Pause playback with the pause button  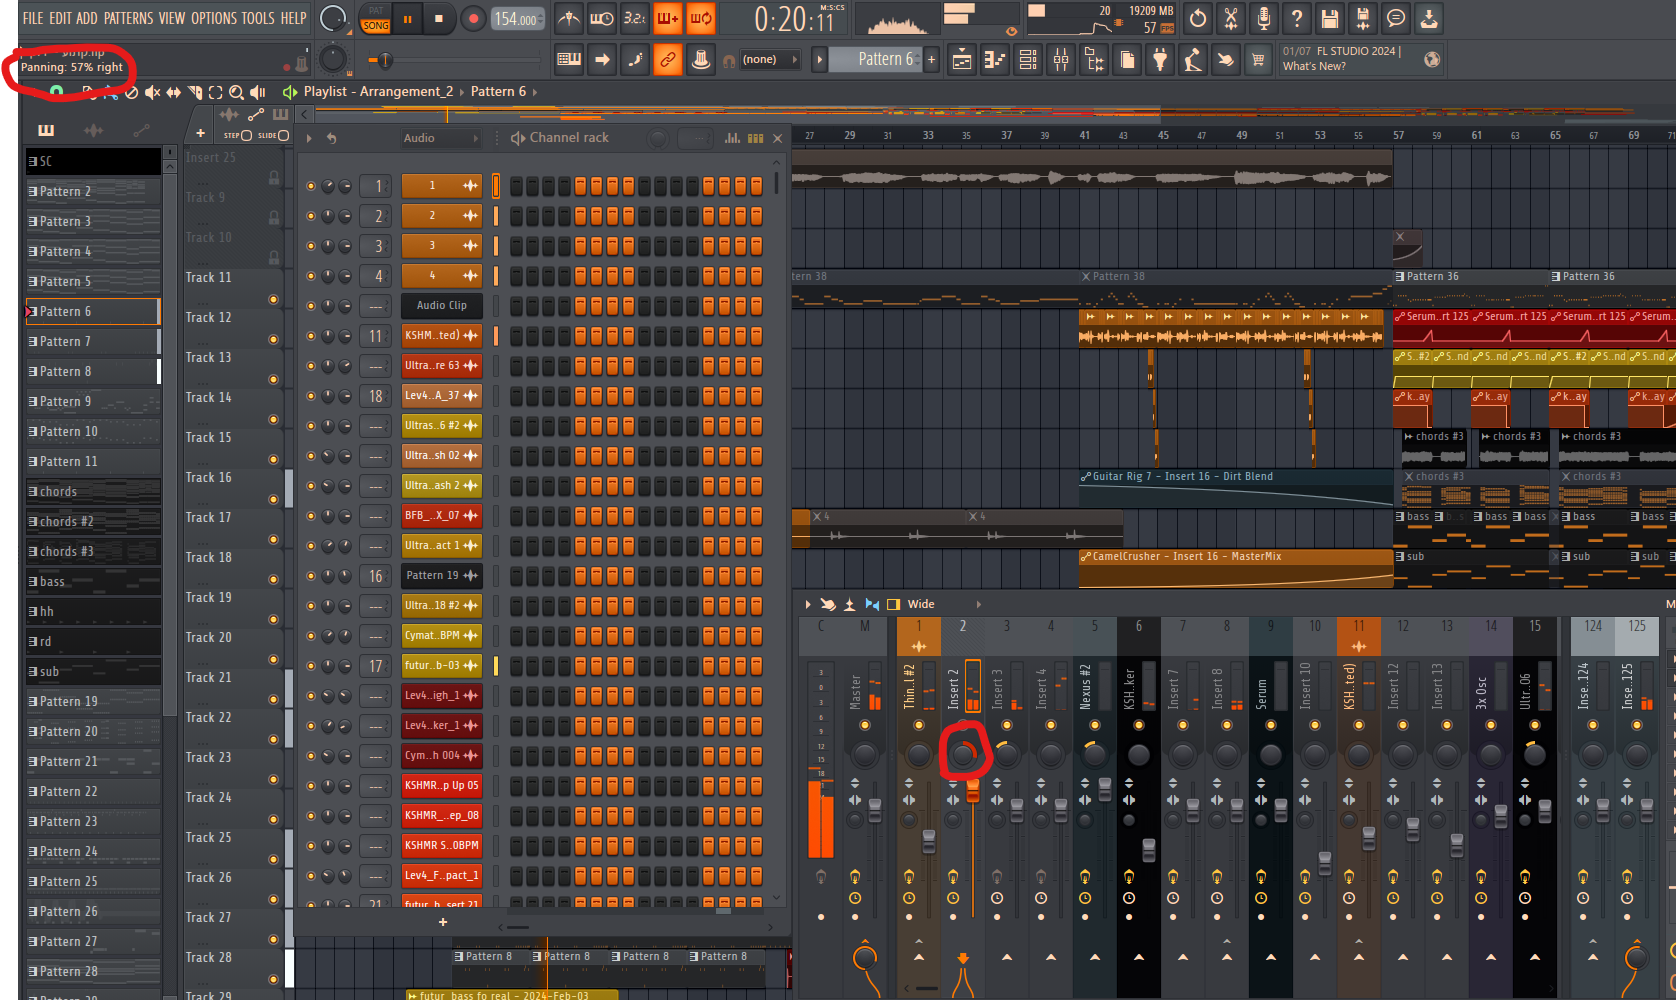407,18
